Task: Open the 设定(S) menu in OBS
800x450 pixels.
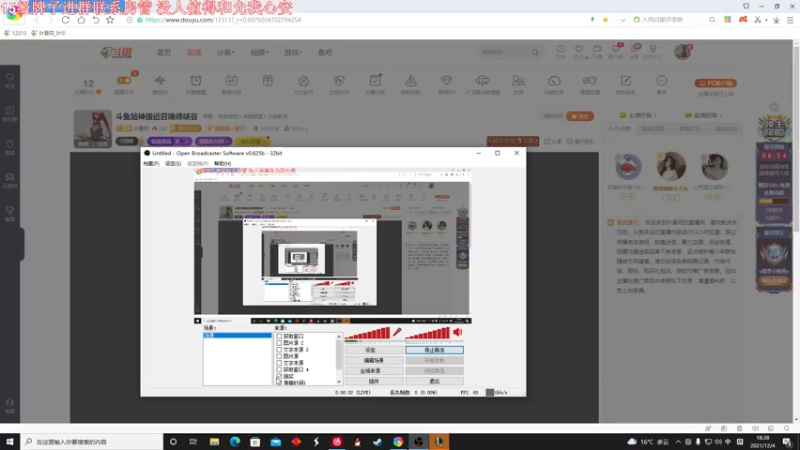Action: click(173, 164)
